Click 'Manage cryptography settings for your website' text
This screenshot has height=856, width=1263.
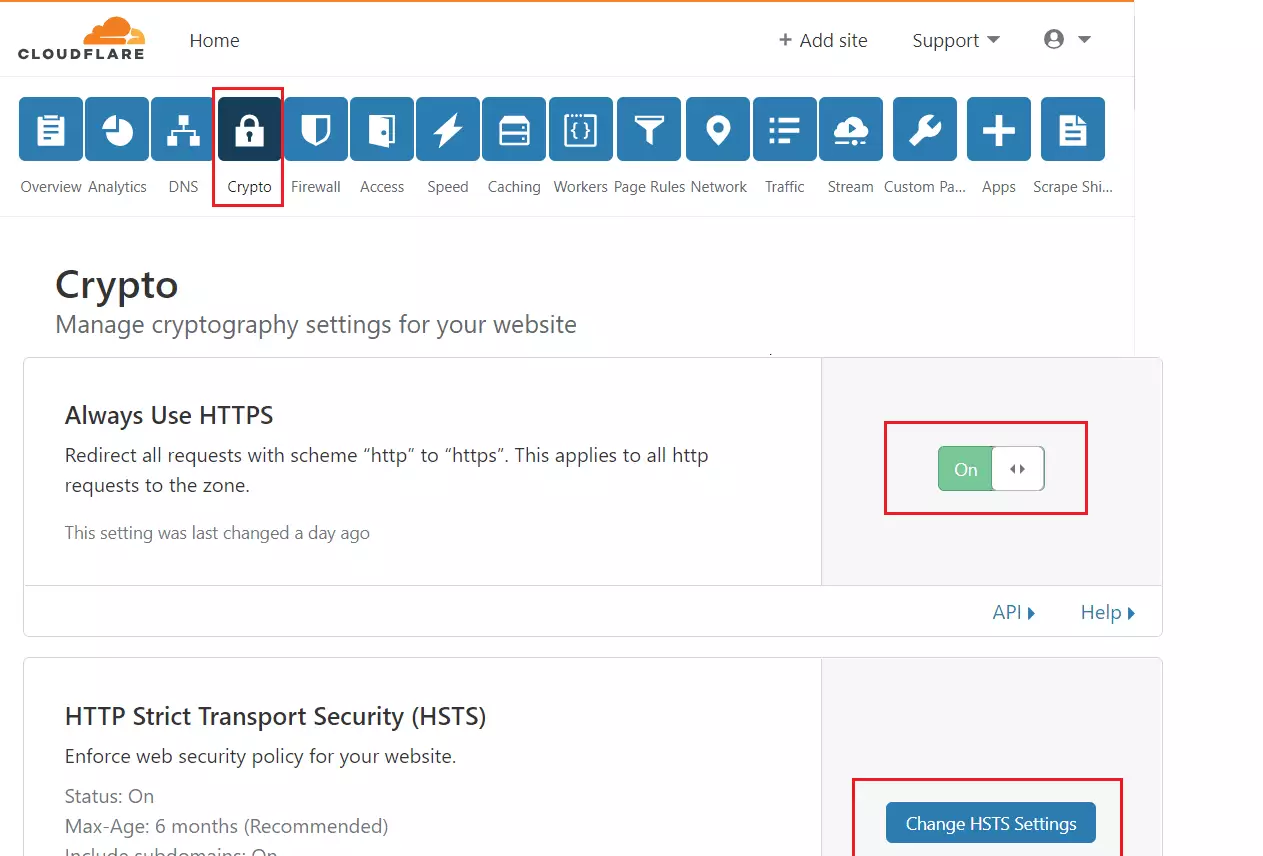click(316, 325)
